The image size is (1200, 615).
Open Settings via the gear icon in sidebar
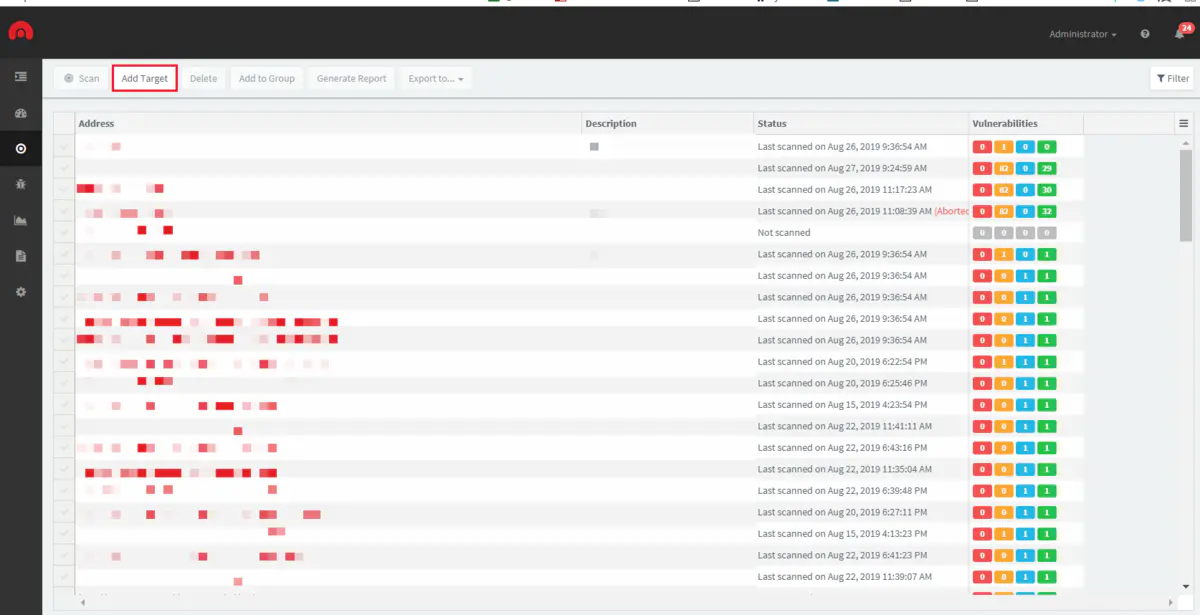coord(20,292)
